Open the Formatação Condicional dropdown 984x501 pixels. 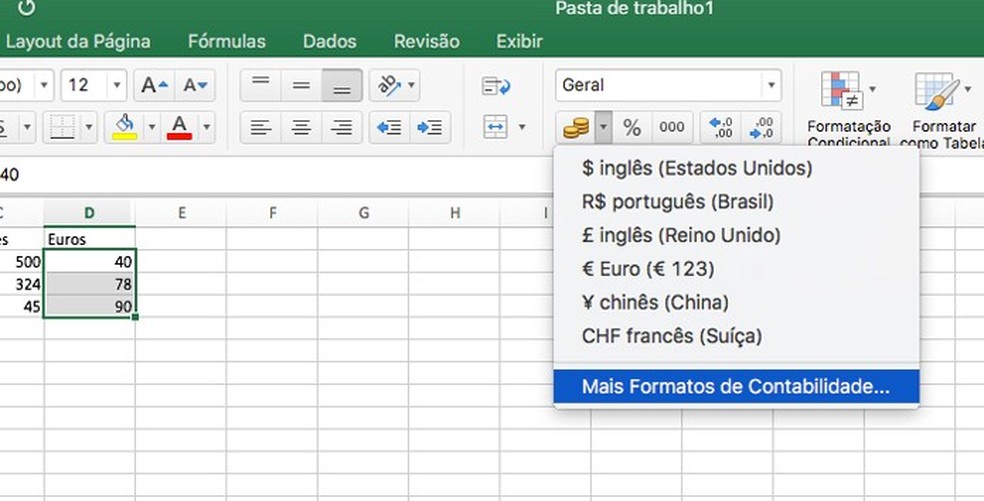point(873,89)
